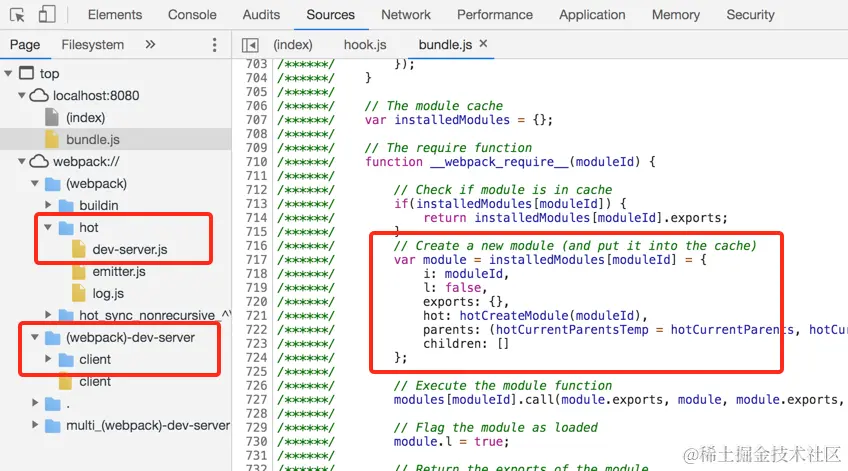Switch to the Console tab
848x471 pixels.
pos(192,15)
